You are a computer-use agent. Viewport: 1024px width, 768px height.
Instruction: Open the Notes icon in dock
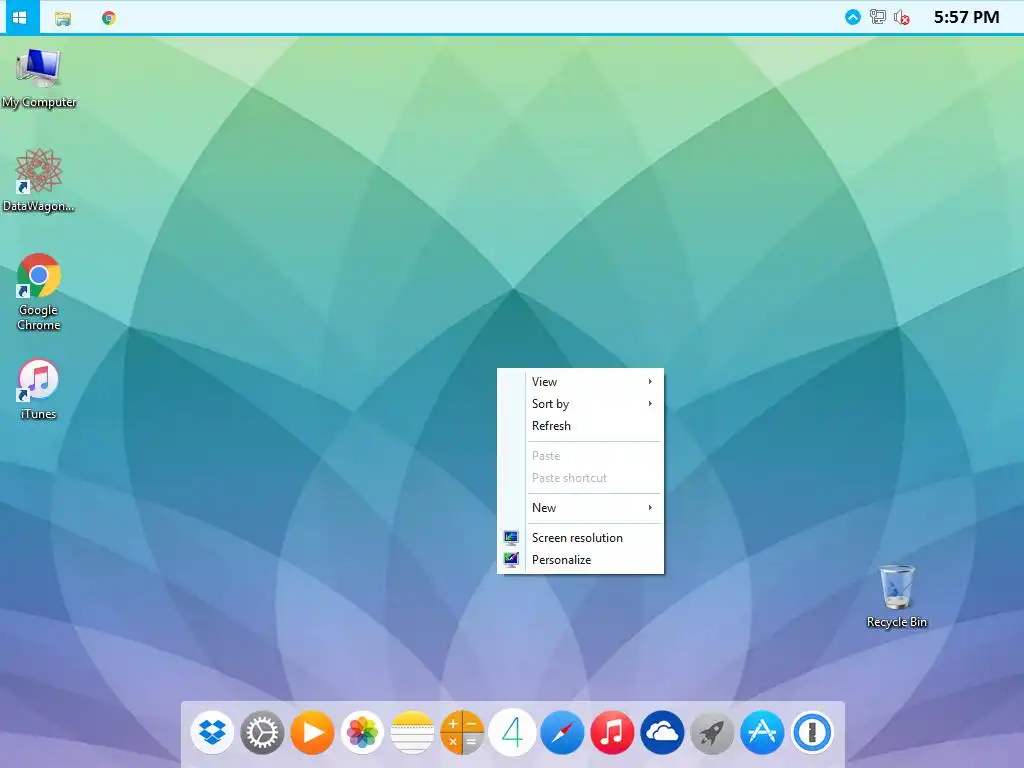412,732
